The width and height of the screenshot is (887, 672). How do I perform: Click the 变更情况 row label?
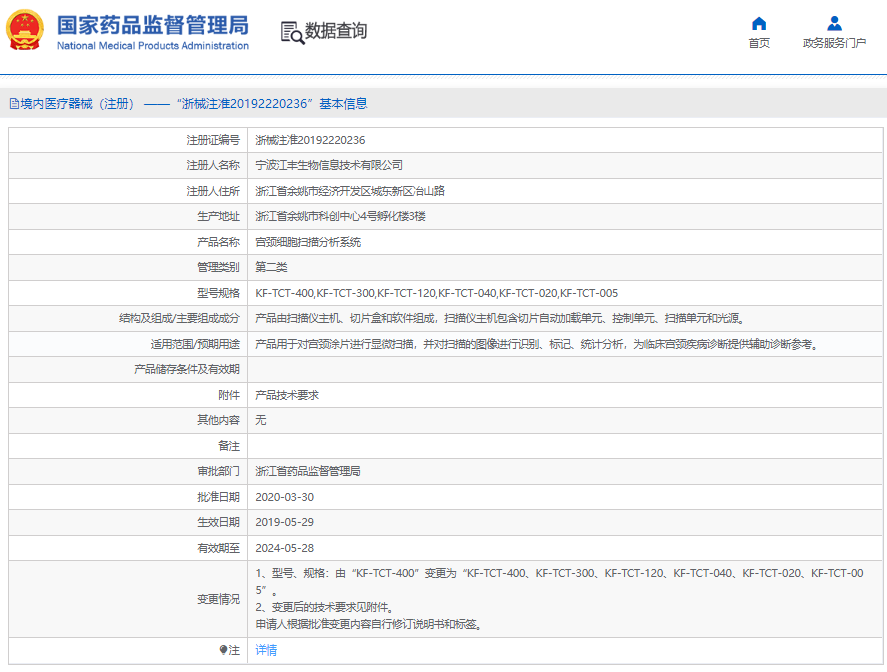click(218, 599)
